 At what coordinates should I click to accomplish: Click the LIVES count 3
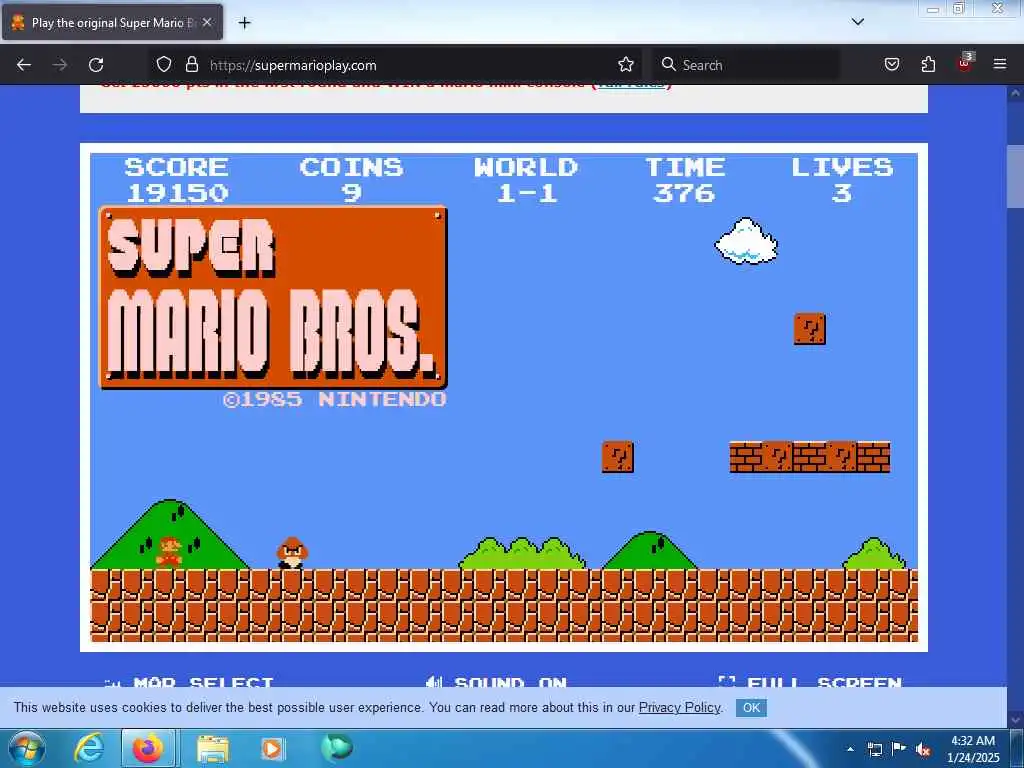click(842, 193)
